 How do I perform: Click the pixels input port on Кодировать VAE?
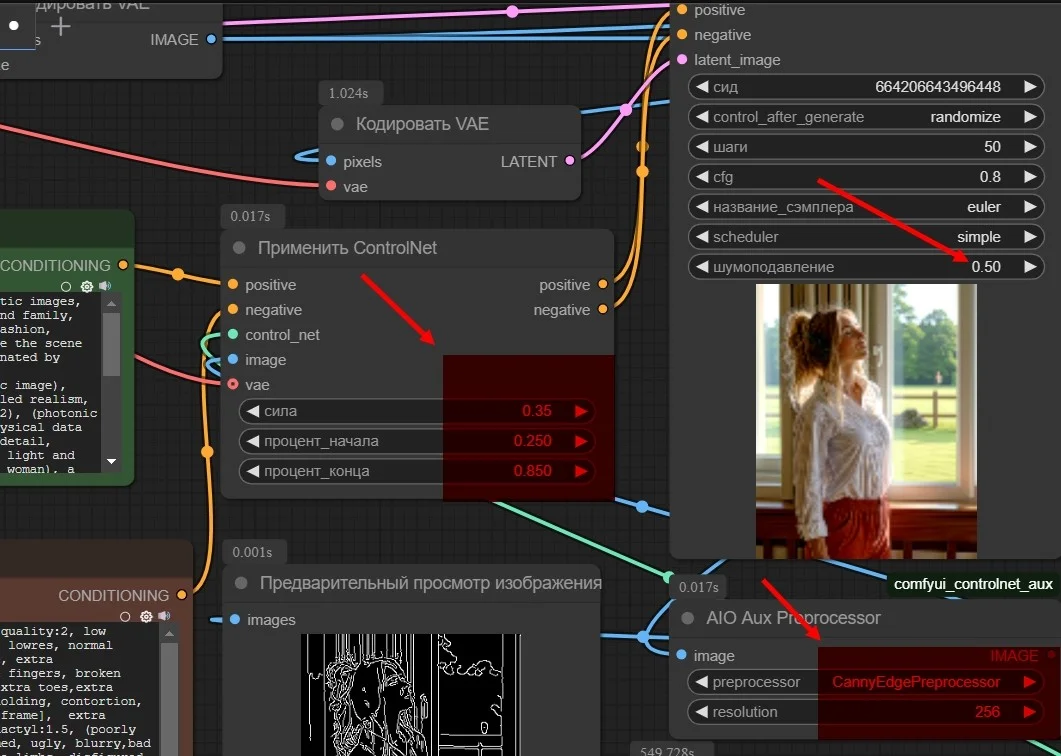(x=331, y=161)
